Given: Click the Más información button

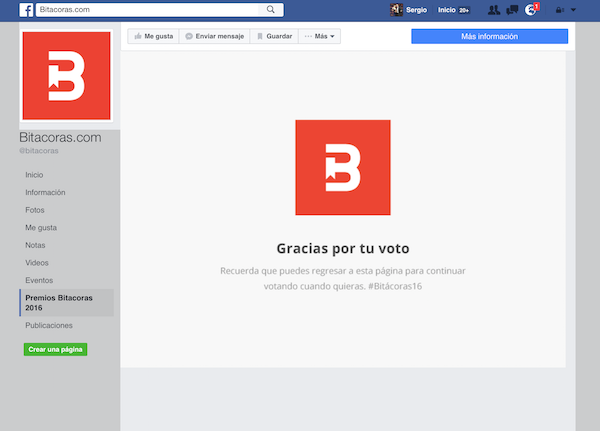Looking at the screenshot, I should pyautogui.click(x=489, y=36).
